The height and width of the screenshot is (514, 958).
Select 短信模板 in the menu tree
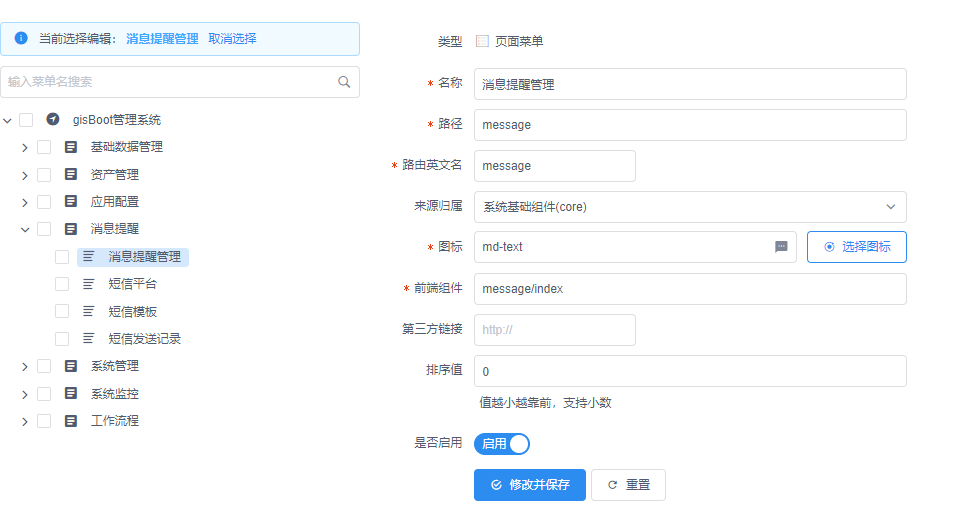133,311
